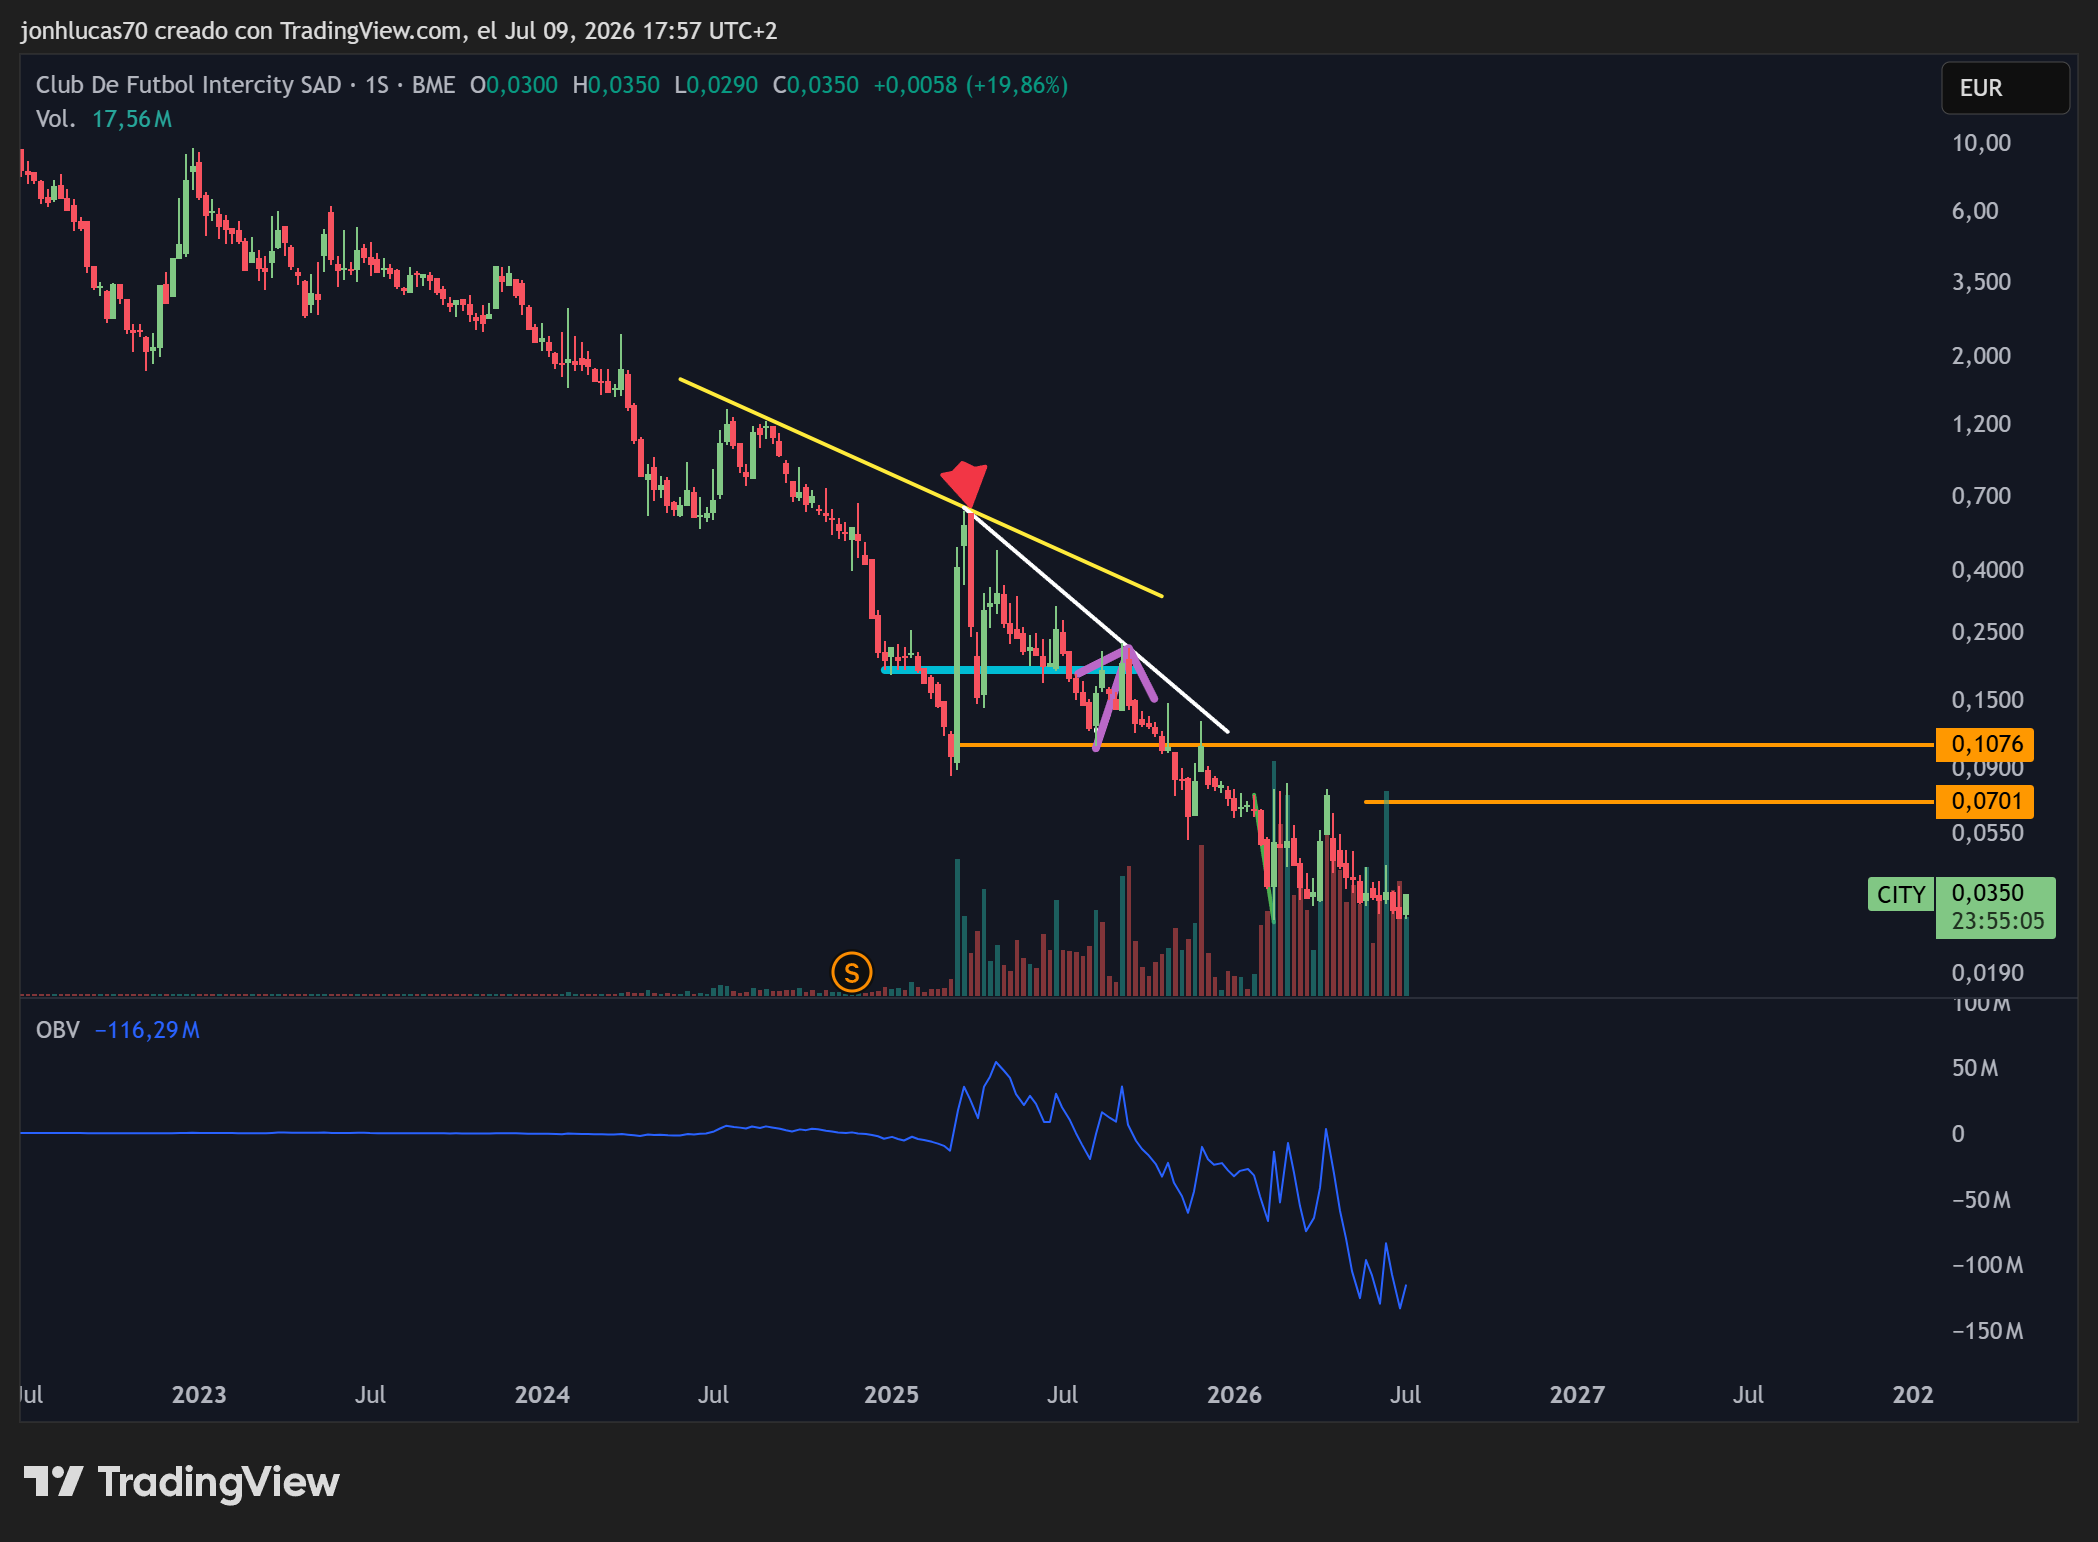This screenshot has height=1542, width=2098.
Task: Open the EUR currency selector
Action: point(2005,88)
